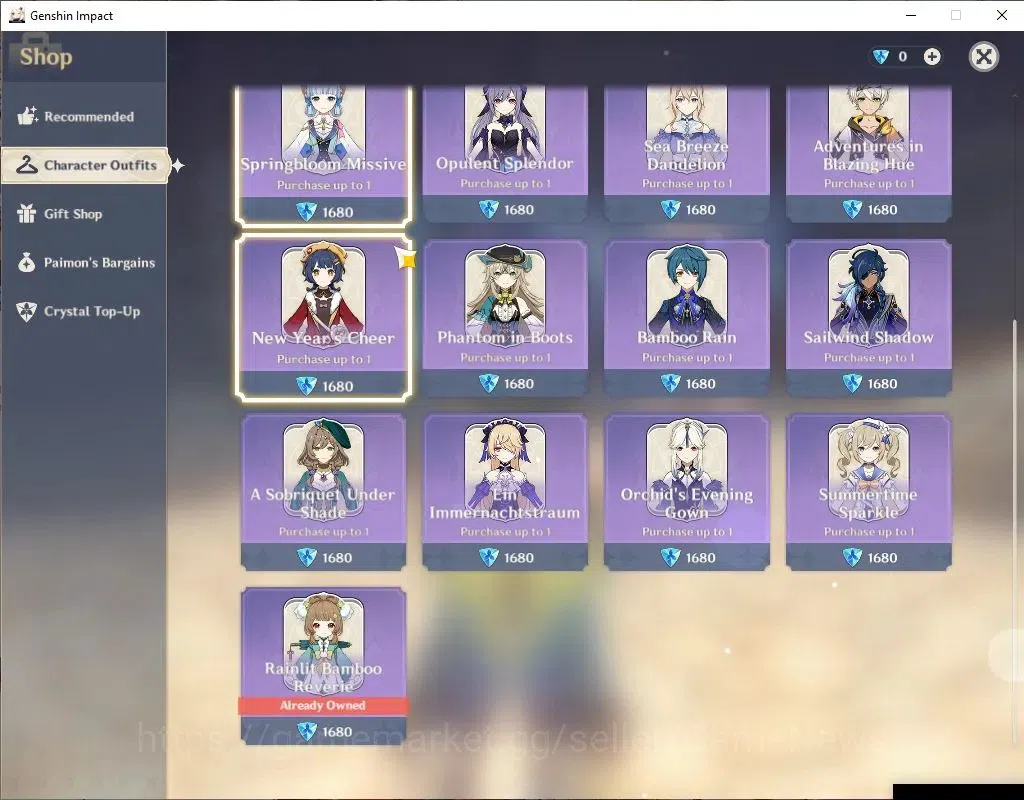Select the New Year's Cheer outfit

(x=324, y=318)
